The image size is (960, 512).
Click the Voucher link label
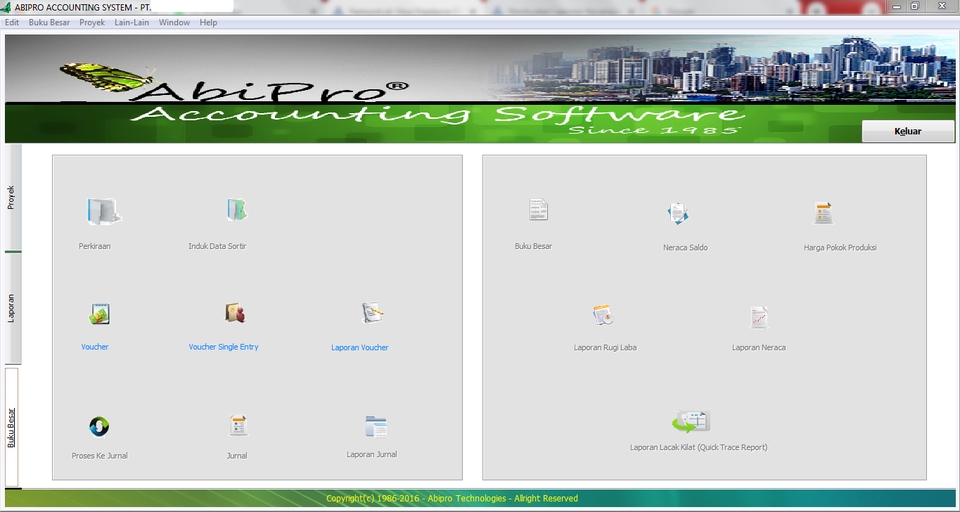(95, 347)
